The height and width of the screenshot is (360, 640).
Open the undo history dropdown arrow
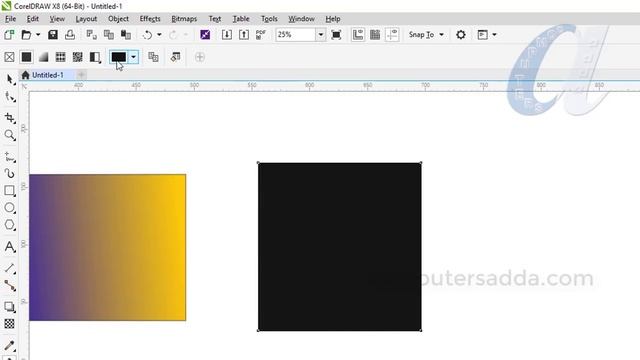(159, 35)
